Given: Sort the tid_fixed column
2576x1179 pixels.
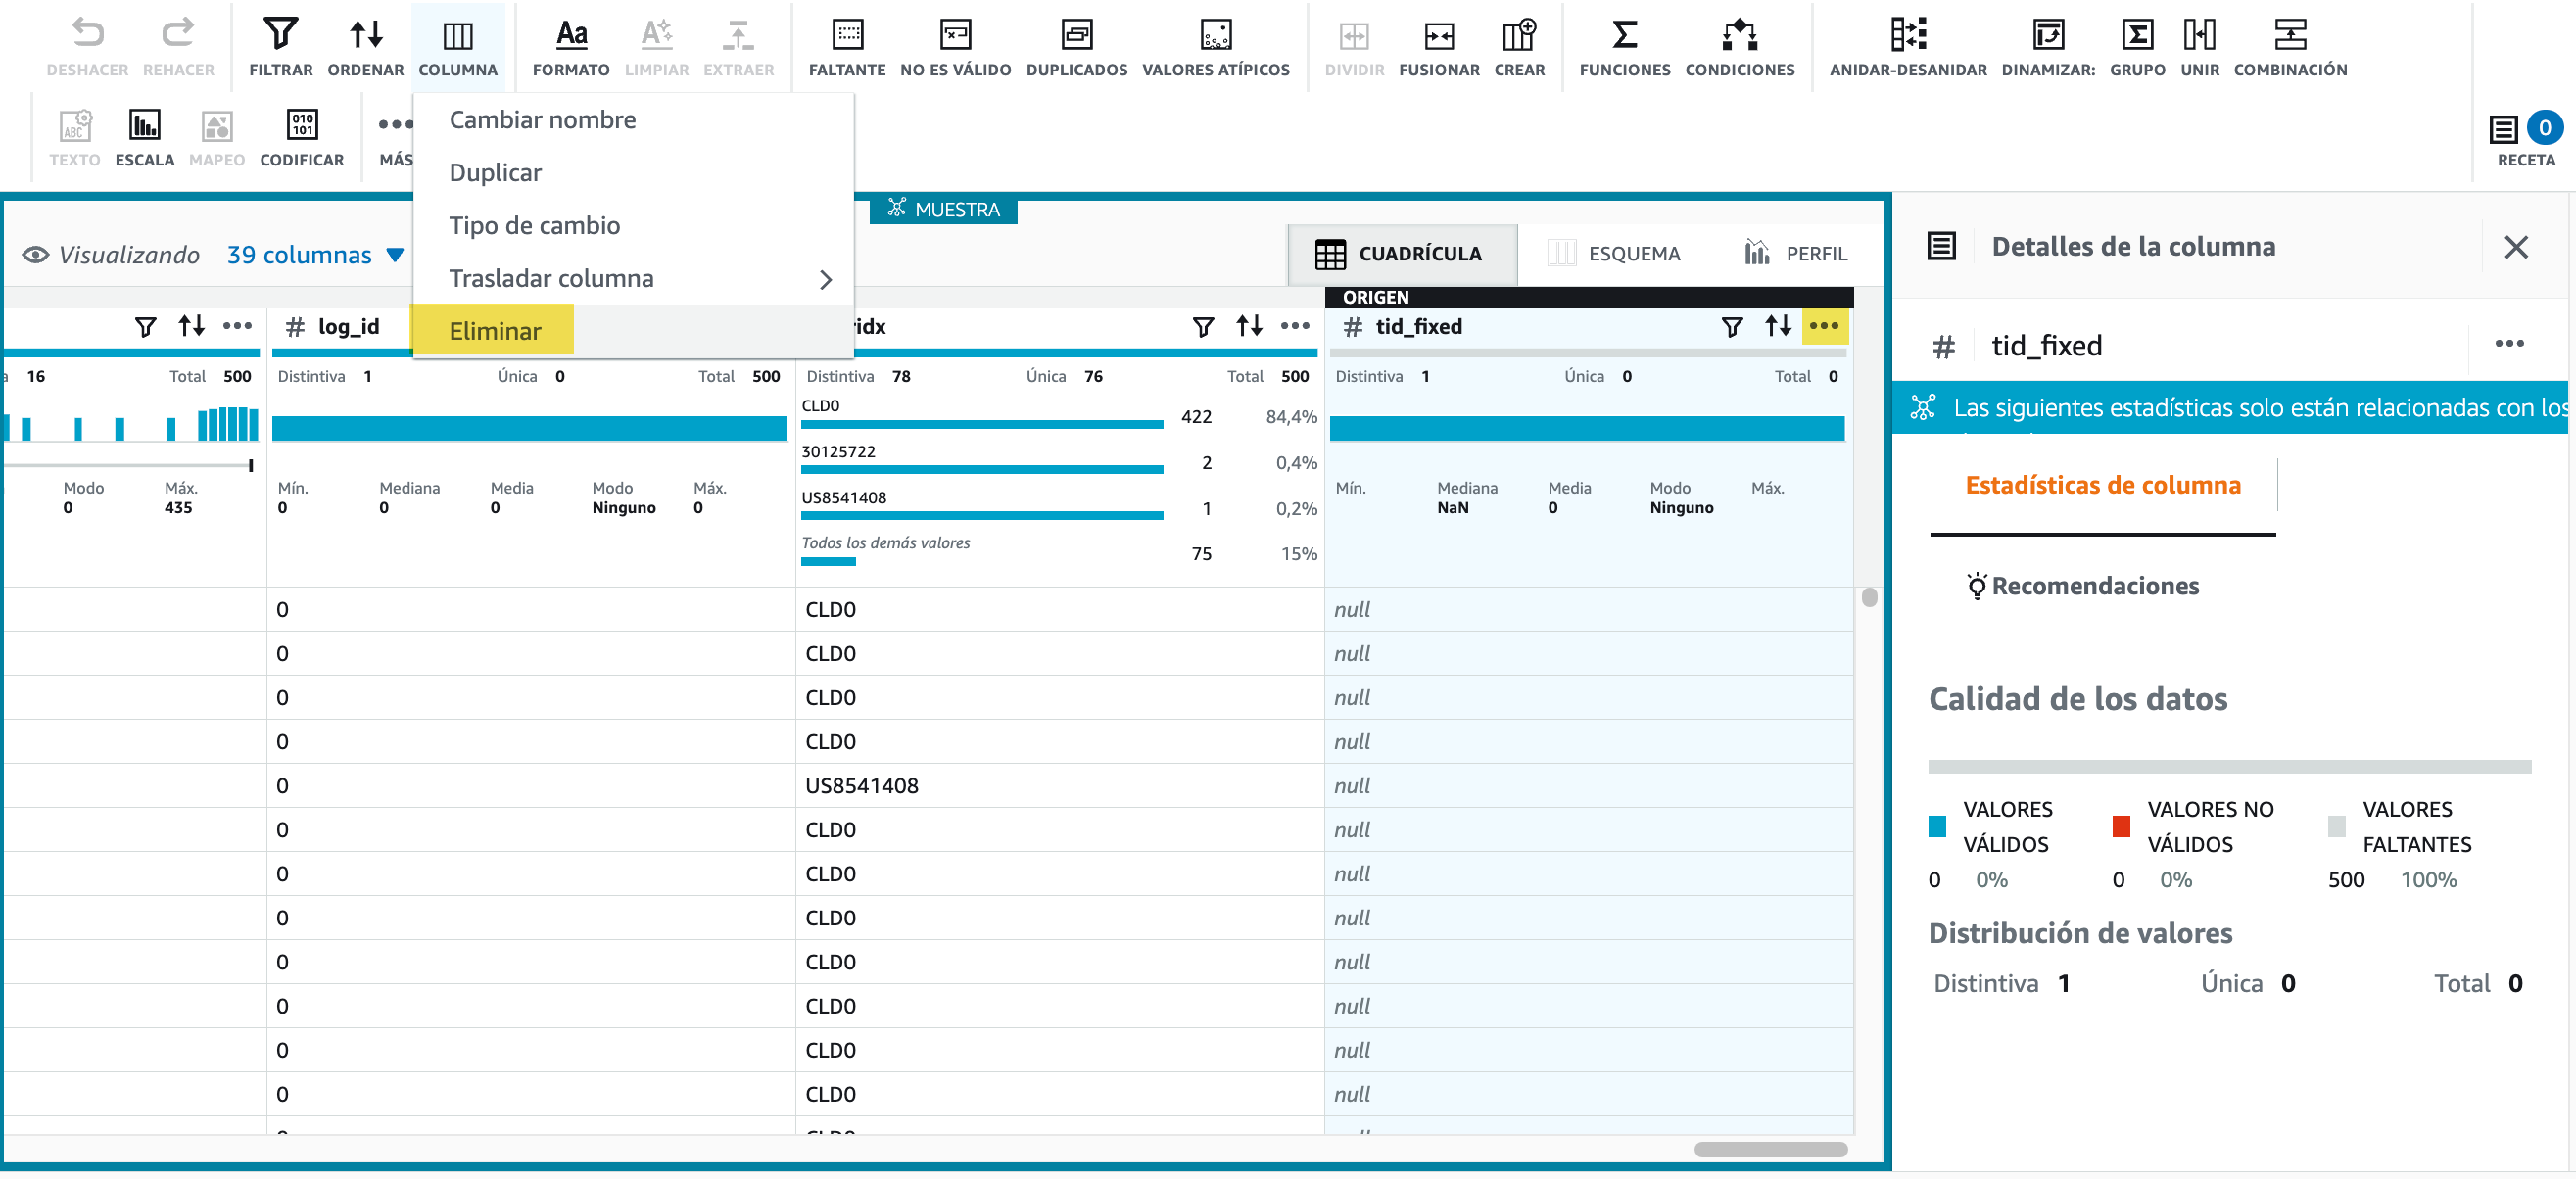Looking at the screenshot, I should 1777,326.
